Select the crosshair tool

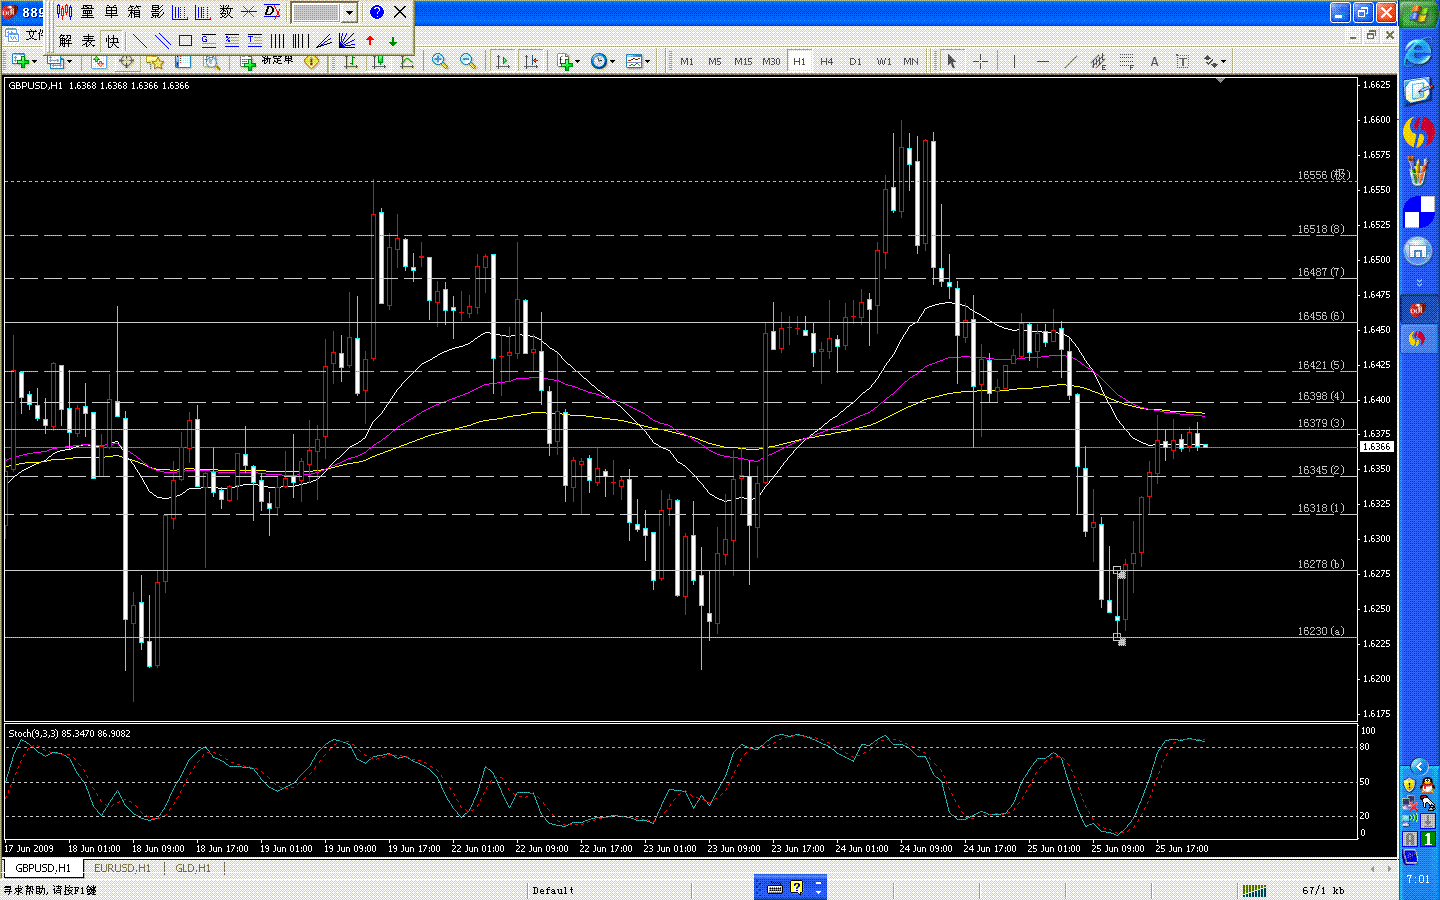click(x=980, y=61)
